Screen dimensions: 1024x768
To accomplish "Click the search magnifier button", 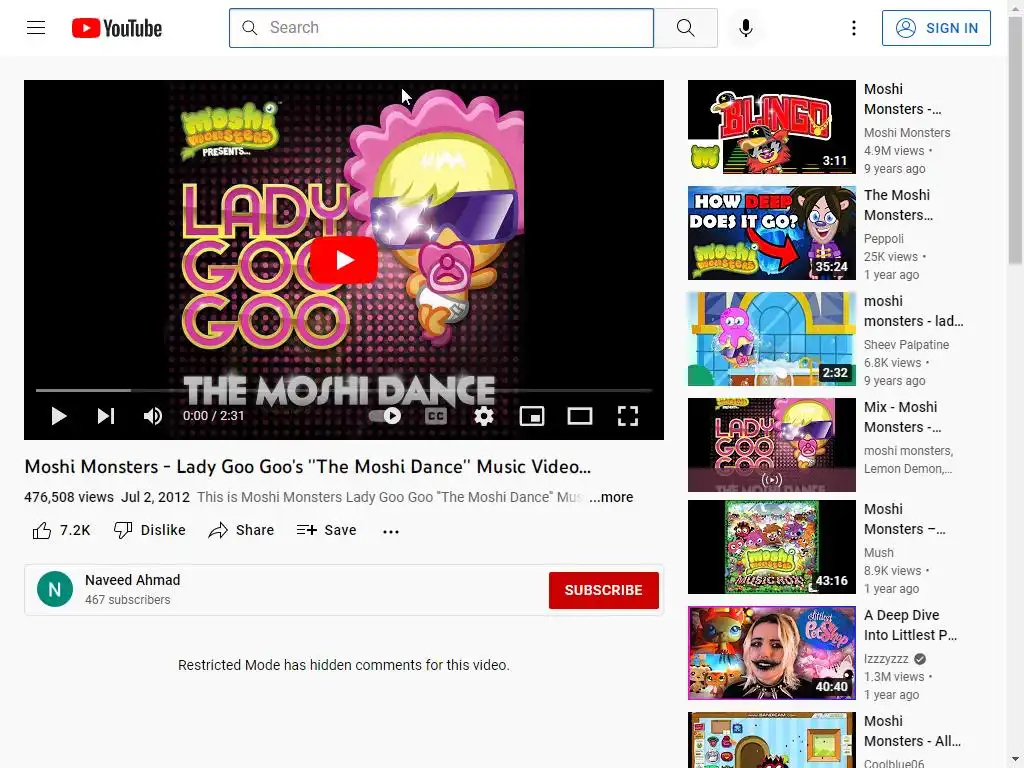I will tap(686, 27).
